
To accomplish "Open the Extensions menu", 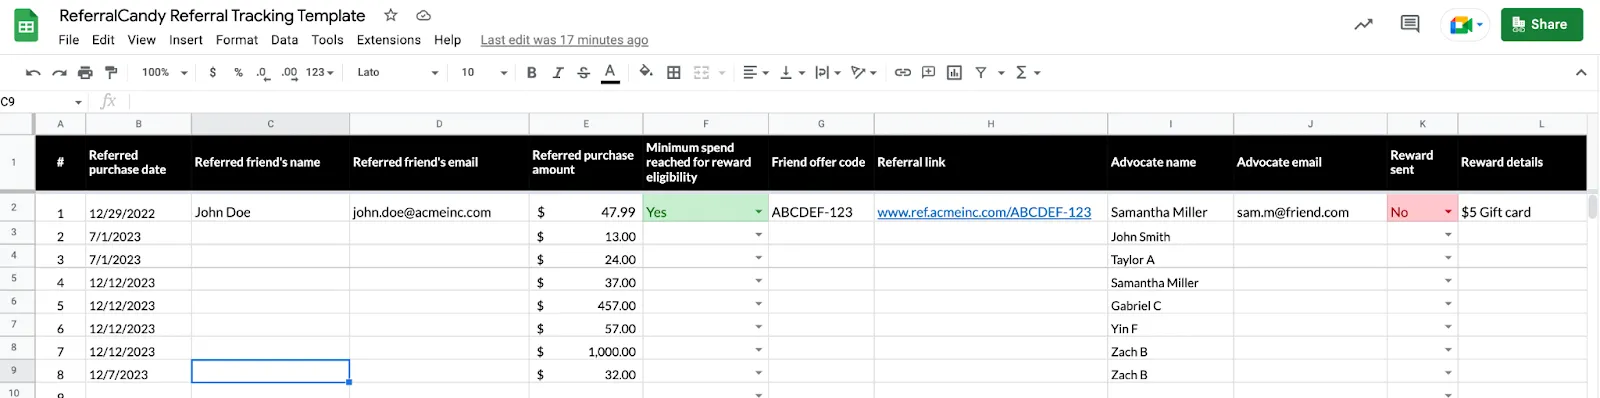I will click(x=389, y=40).
